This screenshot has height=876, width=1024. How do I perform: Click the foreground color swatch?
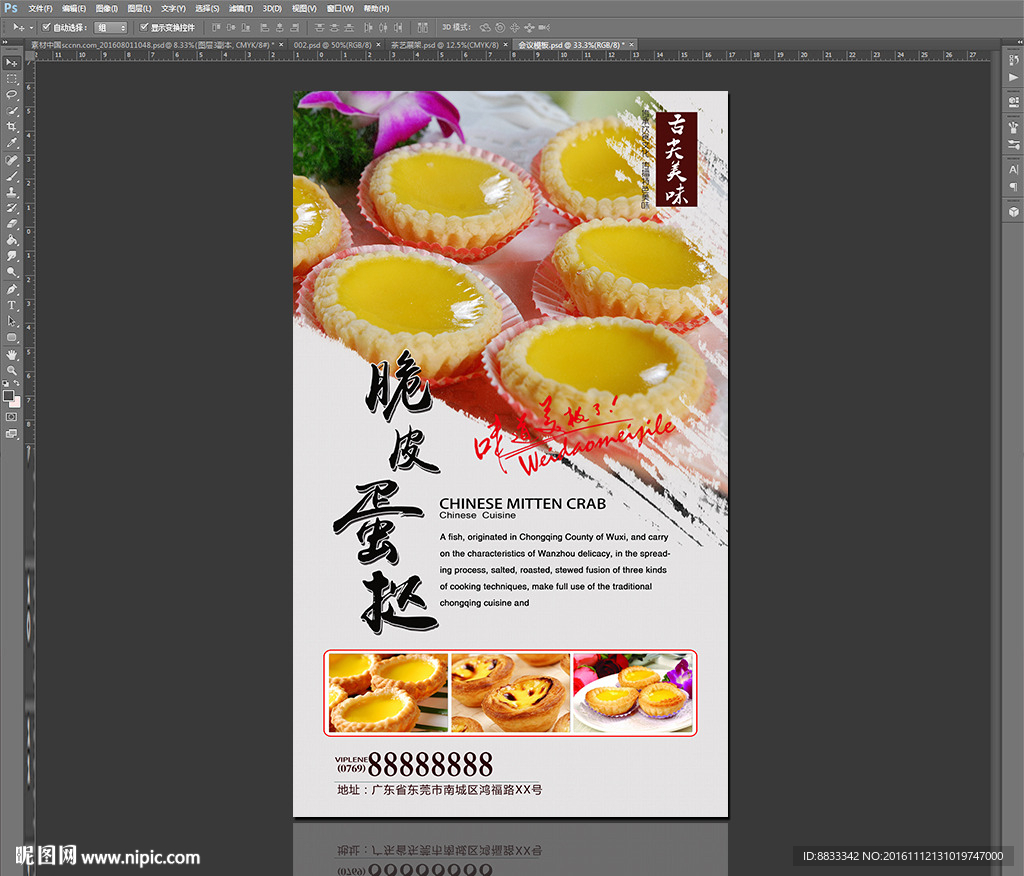pyautogui.click(x=8, y=396)
